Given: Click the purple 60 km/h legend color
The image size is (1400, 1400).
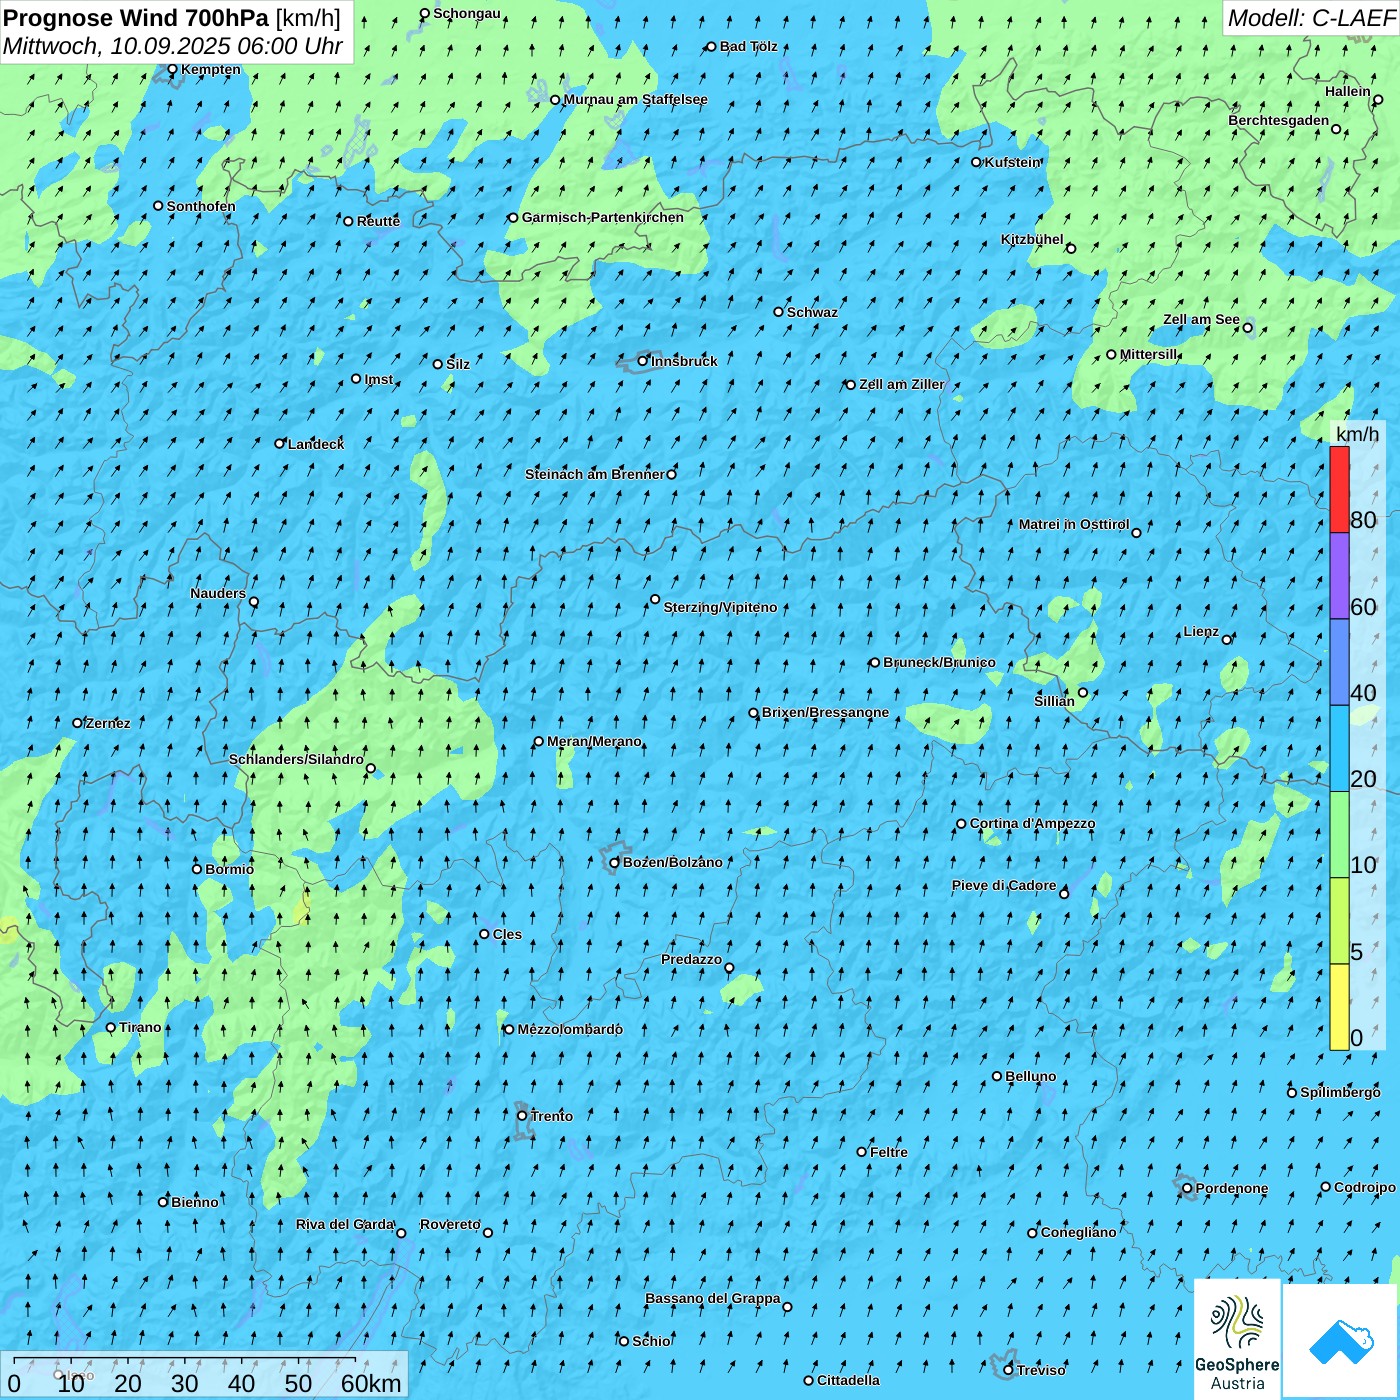Looking at the screenshot, I should [1339, 576].
